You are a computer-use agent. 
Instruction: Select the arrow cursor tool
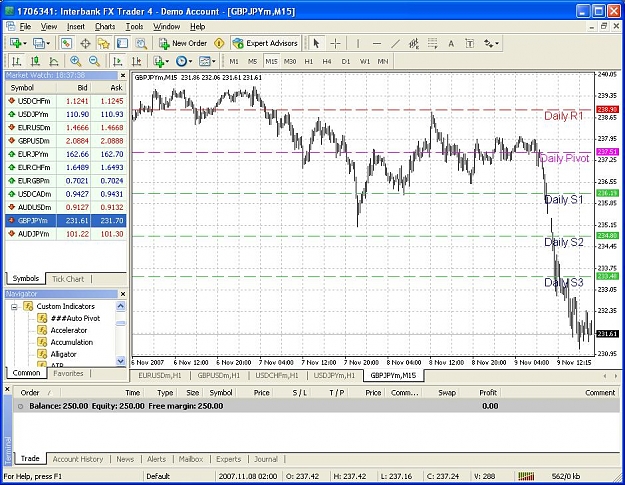pyautogui.click(x=316, y=43)
